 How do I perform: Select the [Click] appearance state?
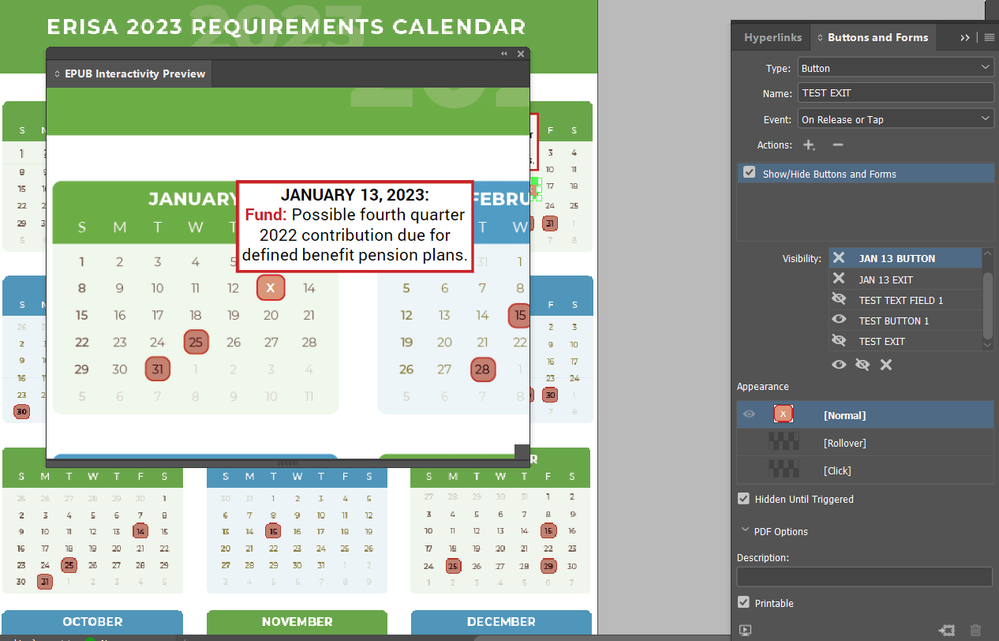[865, 470]
